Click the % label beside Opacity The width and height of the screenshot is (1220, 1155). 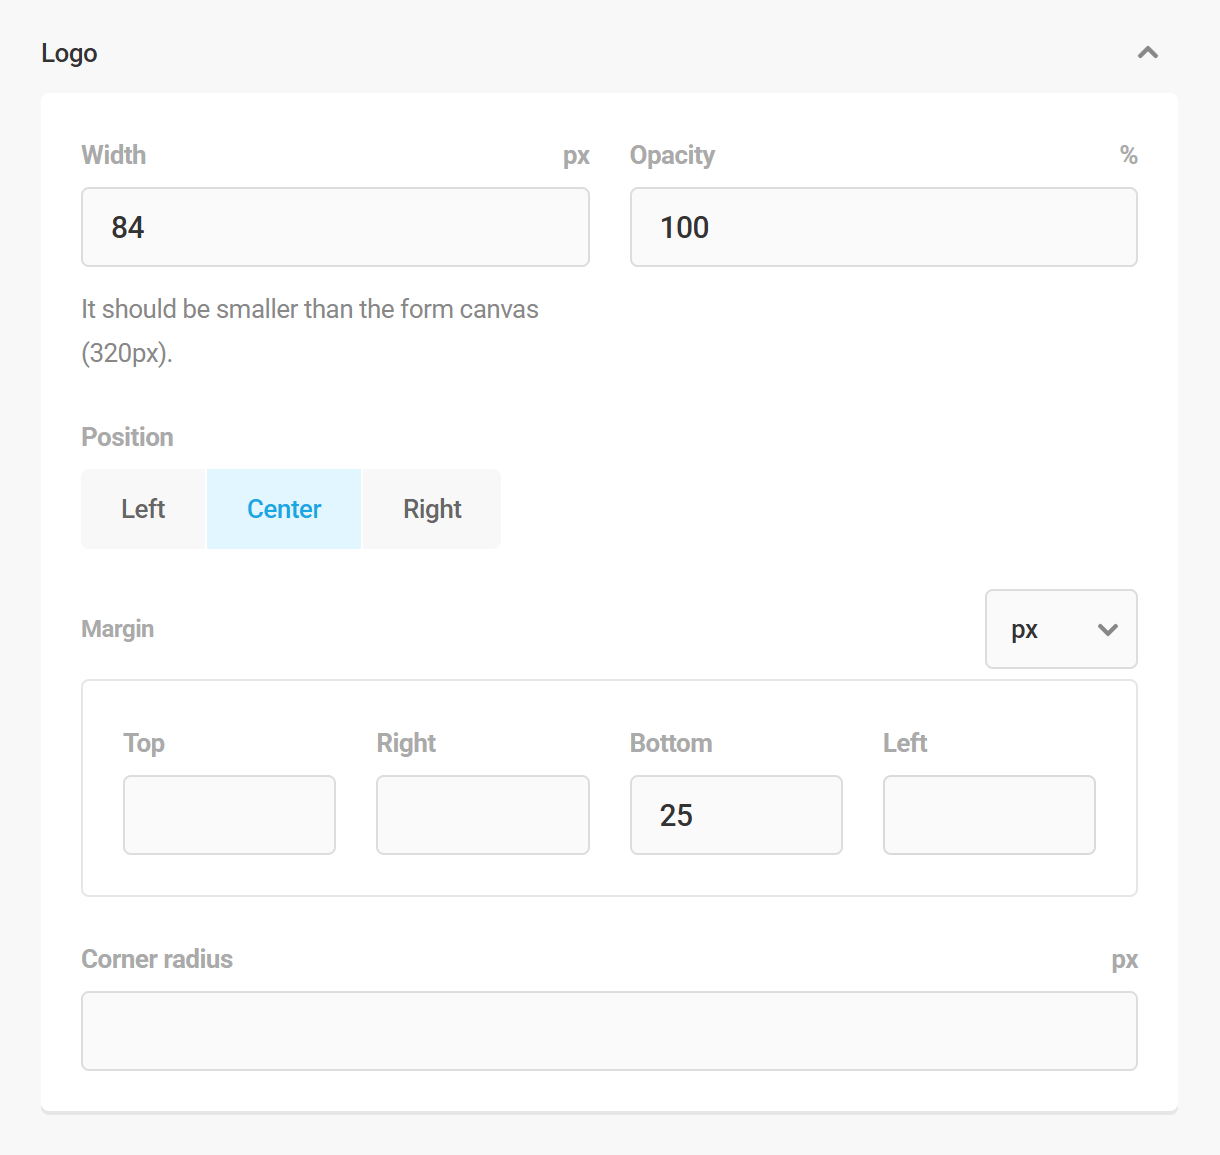point(1127,155)
